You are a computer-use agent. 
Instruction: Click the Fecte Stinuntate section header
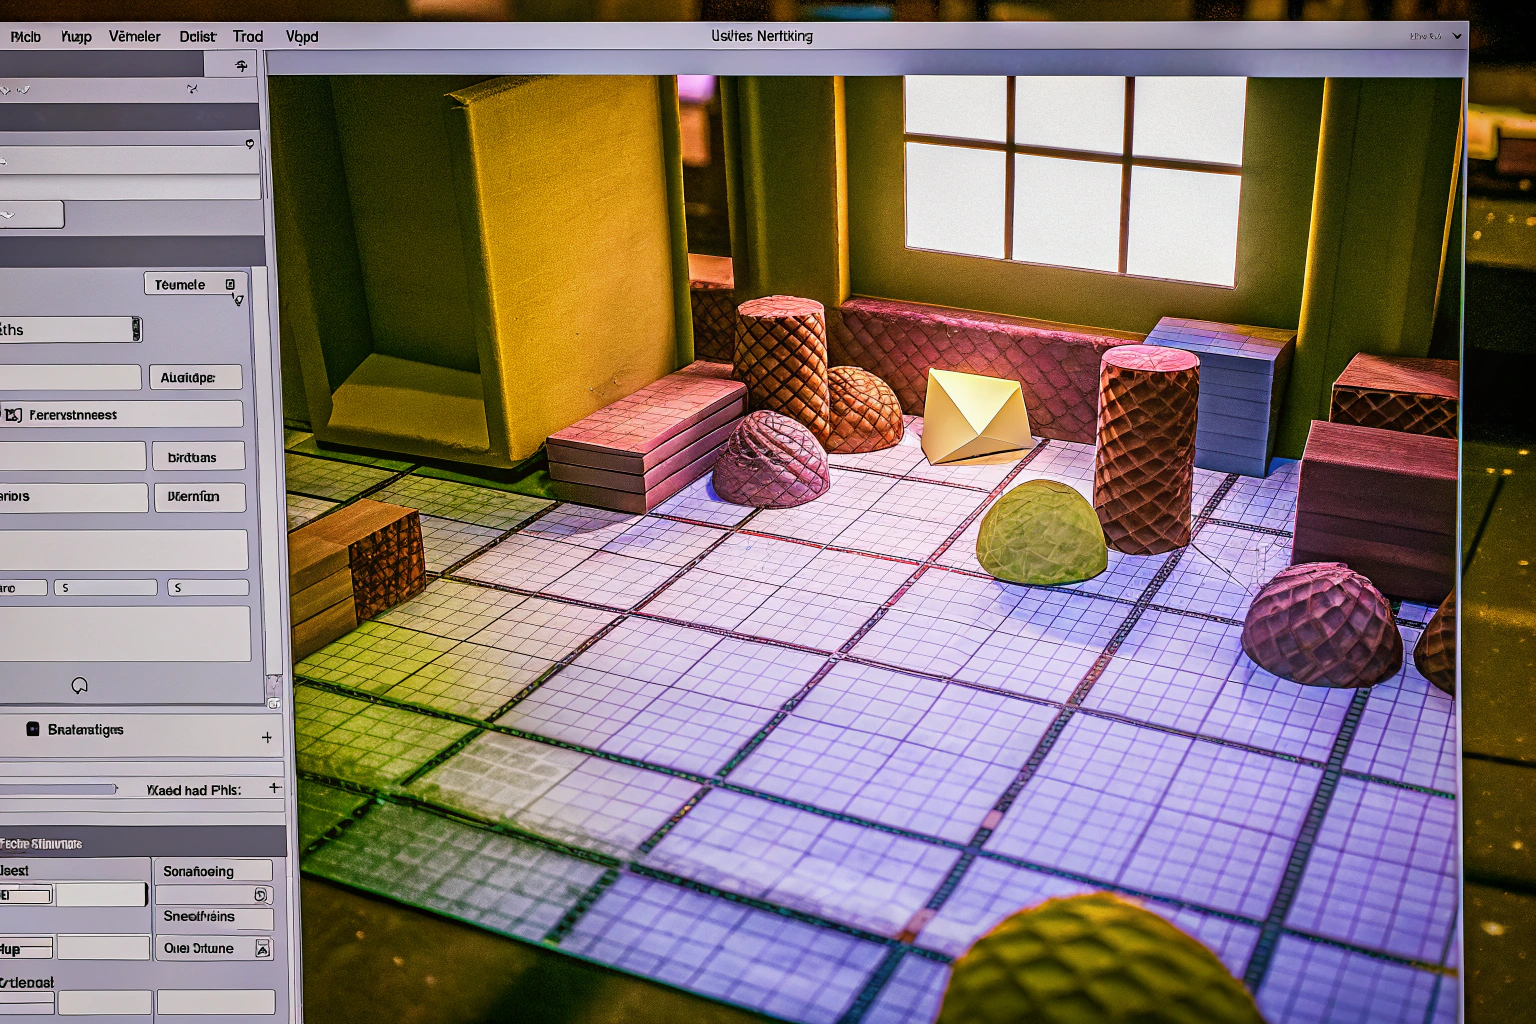tap(143, 843)
